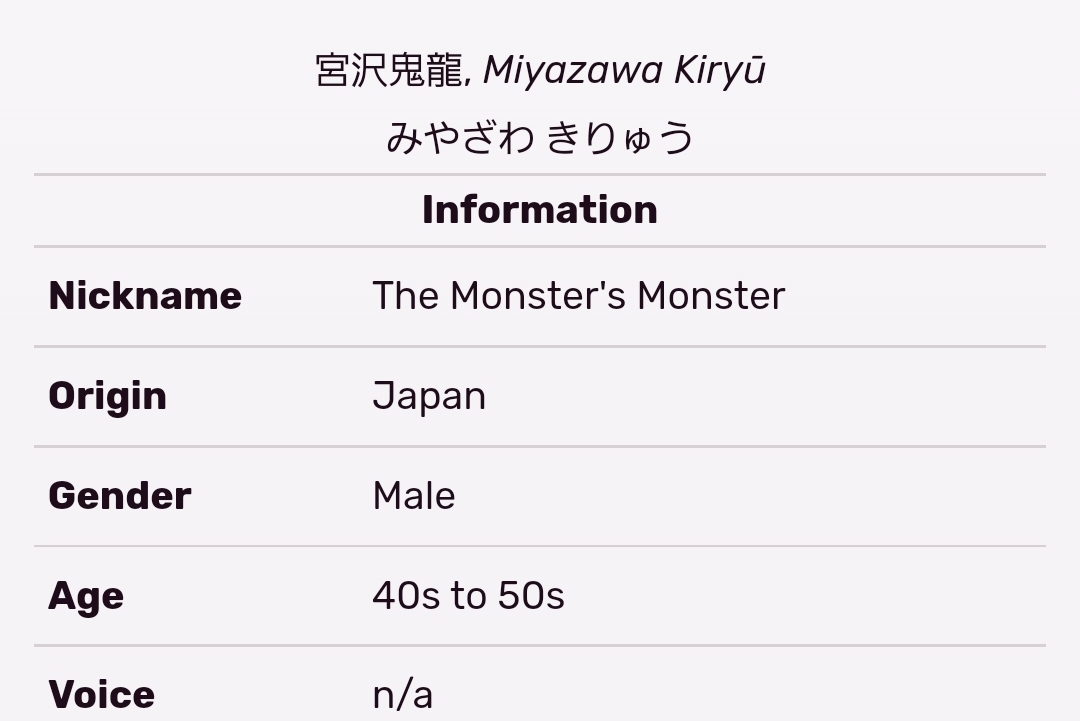Screen dimensions: 1080x721
Task: Select the Gender label
Action: pyautogui.click(x=120, y=496)
